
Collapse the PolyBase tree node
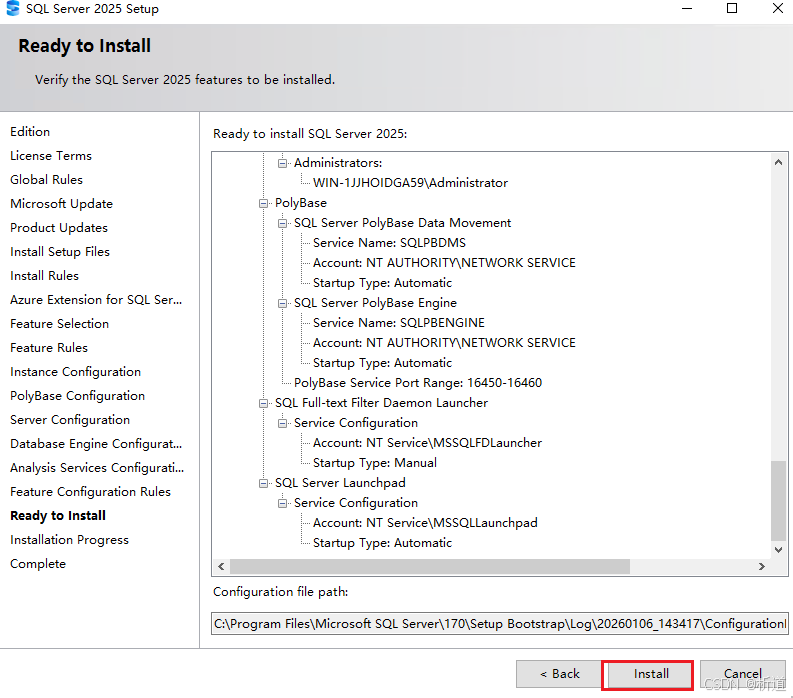[x=264, y=203]
